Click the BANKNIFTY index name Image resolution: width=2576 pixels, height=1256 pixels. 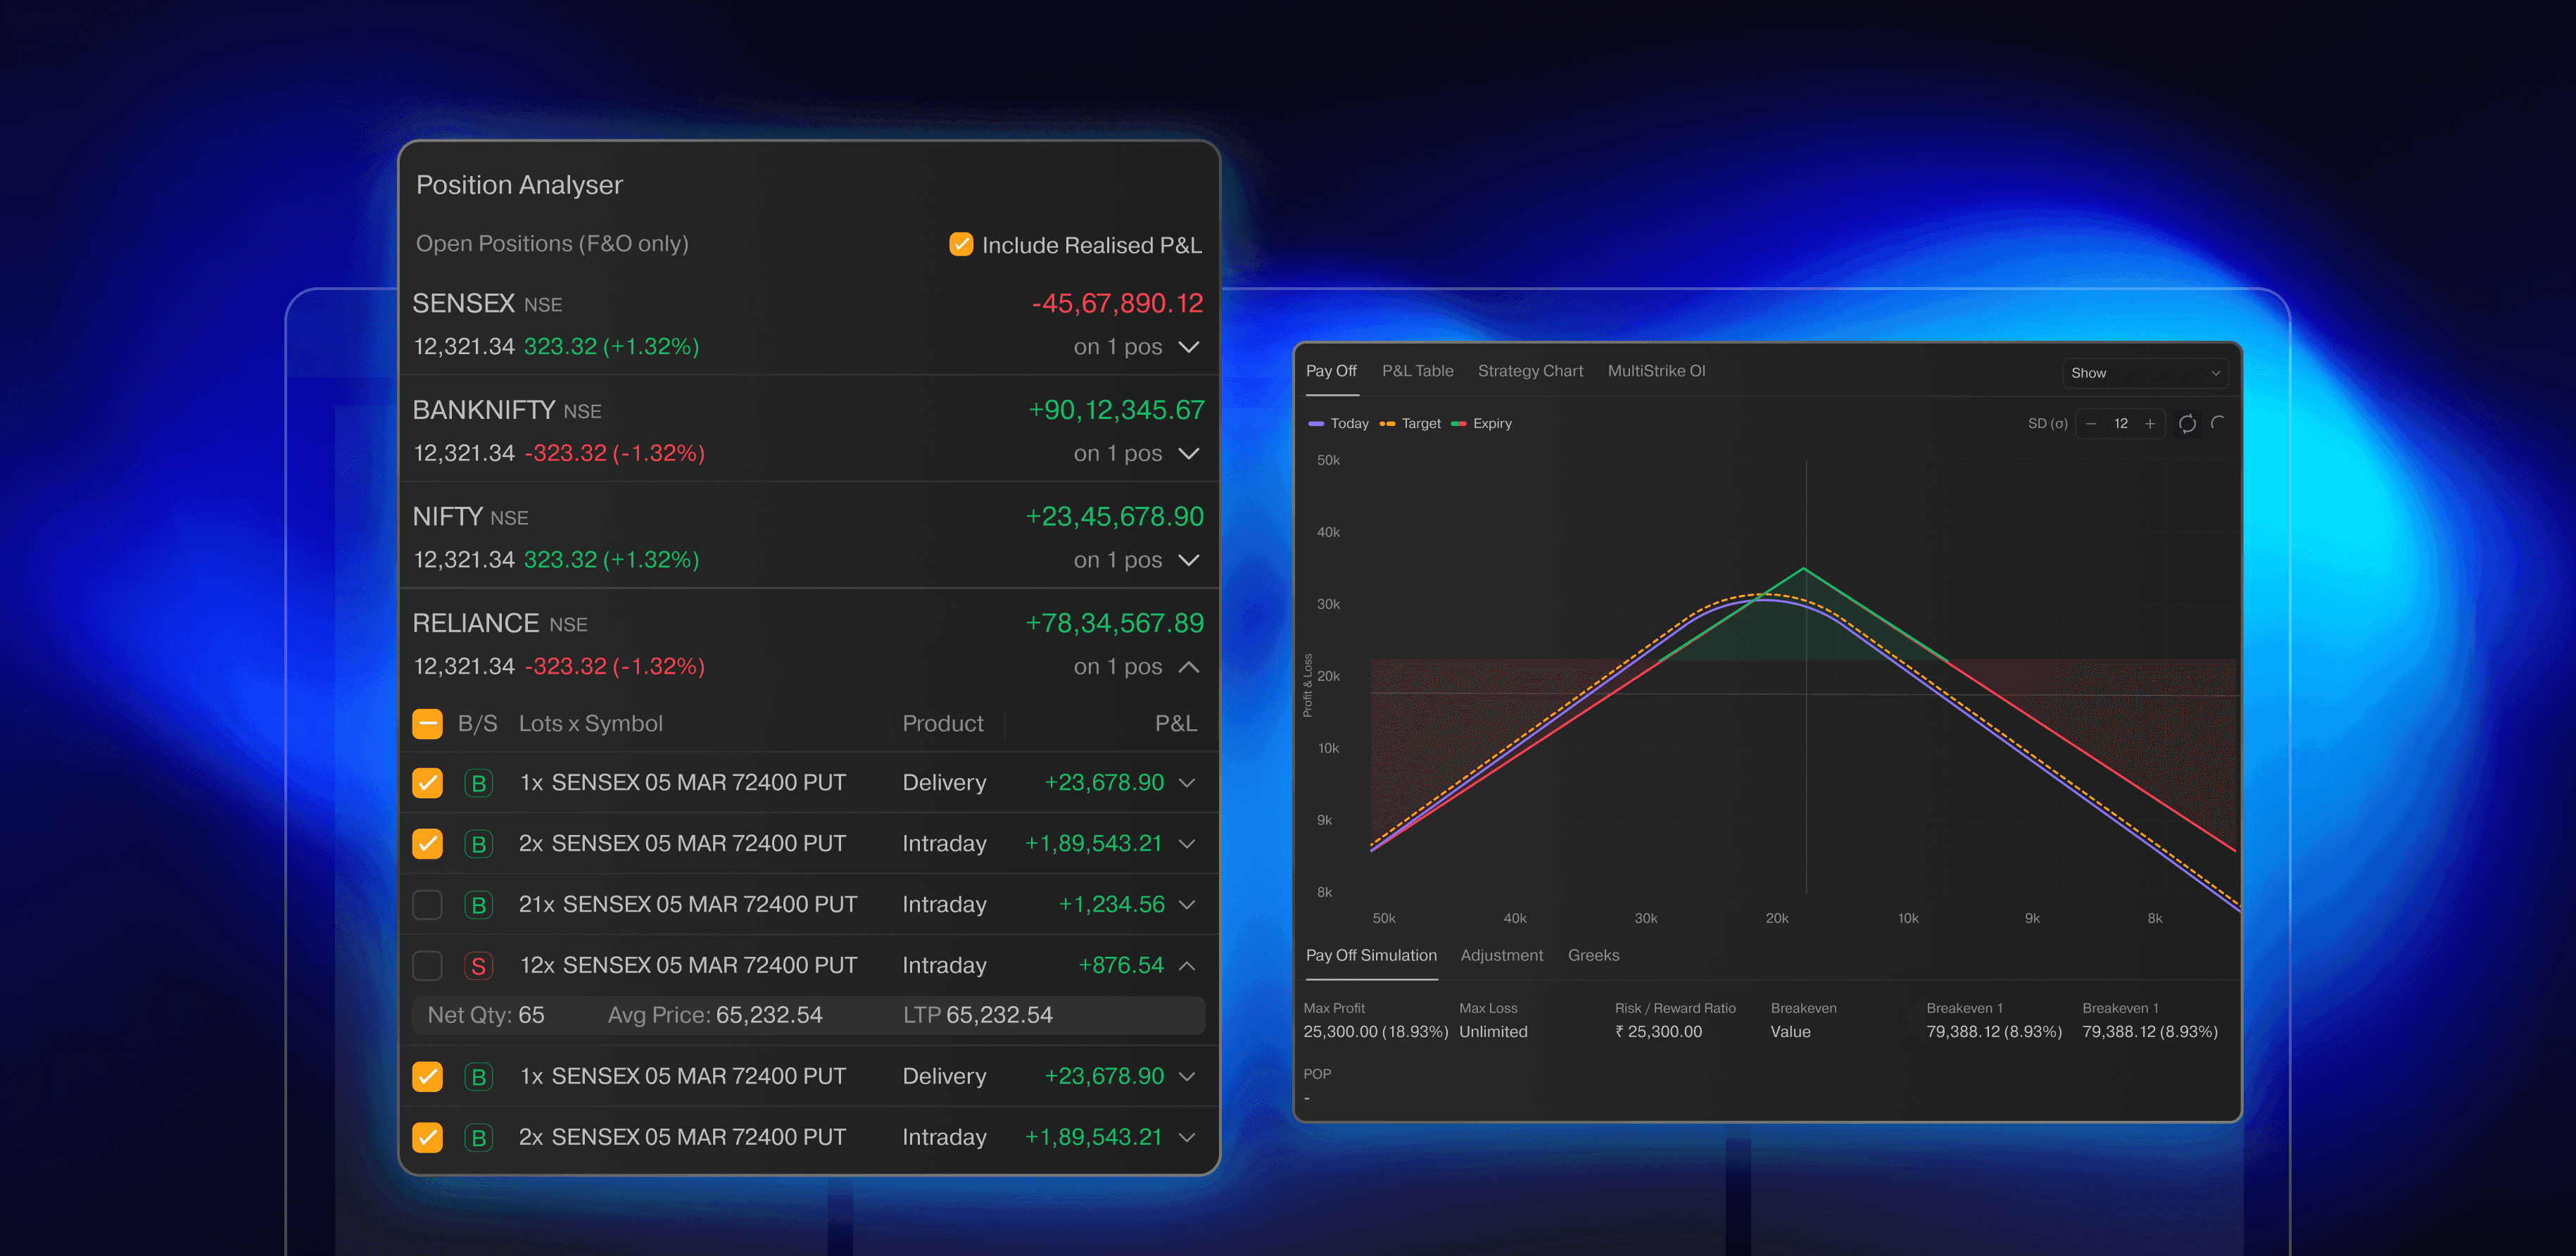483,411
